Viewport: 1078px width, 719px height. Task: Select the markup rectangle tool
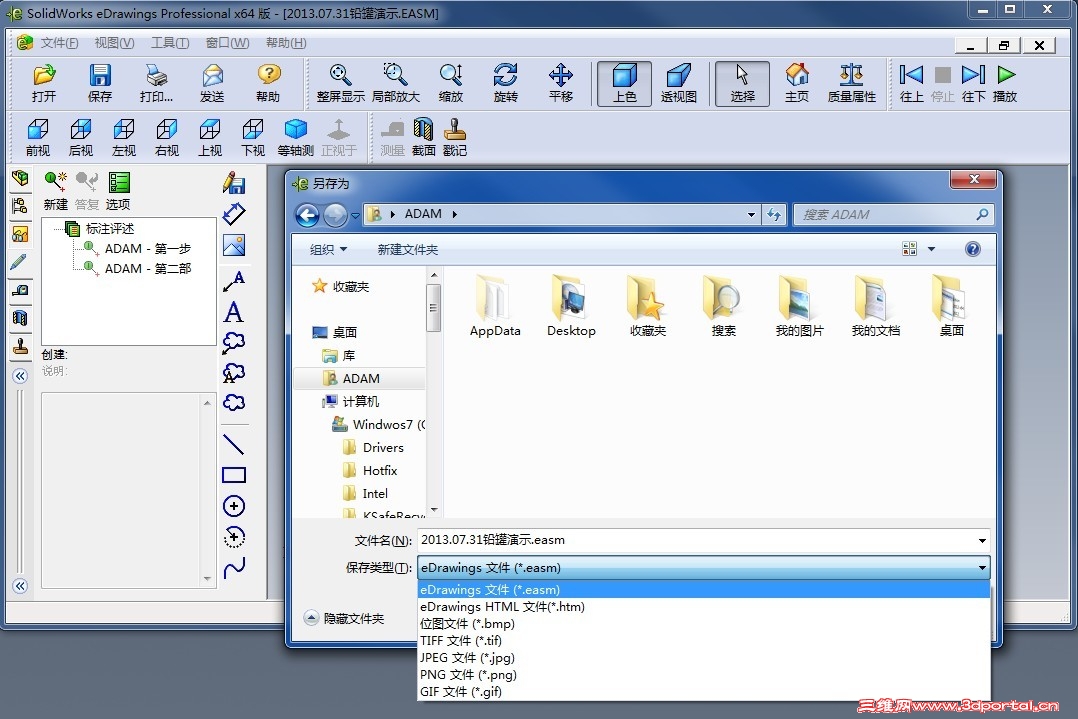coord(234,475)
